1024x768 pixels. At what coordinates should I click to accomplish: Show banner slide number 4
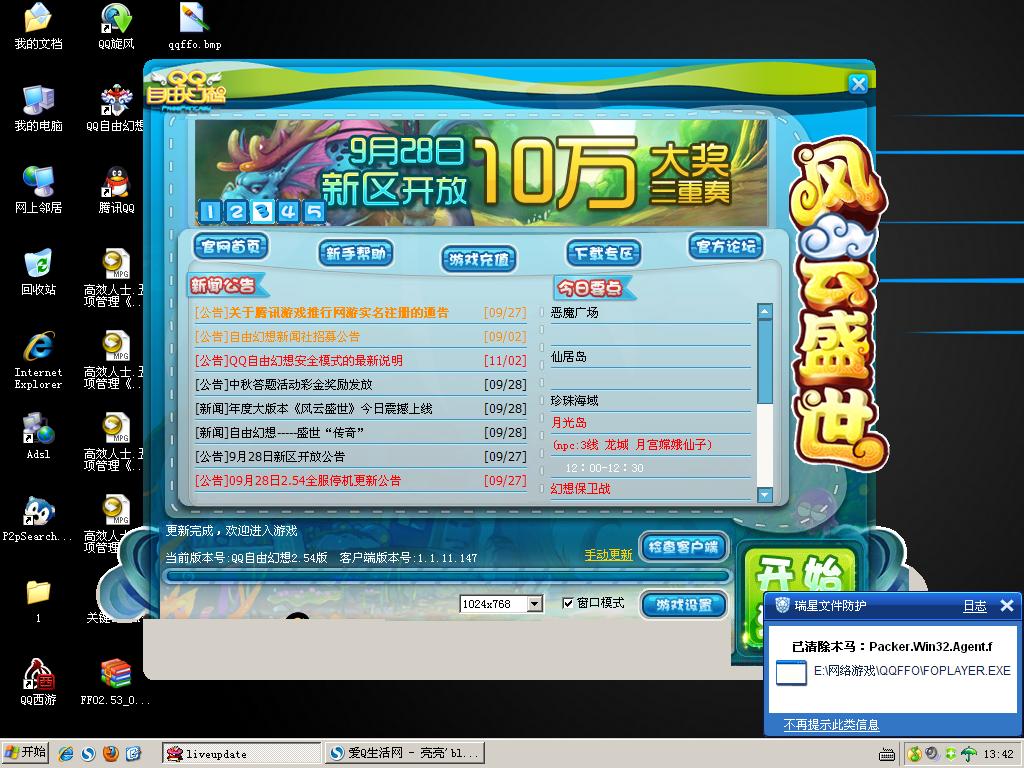289,211
